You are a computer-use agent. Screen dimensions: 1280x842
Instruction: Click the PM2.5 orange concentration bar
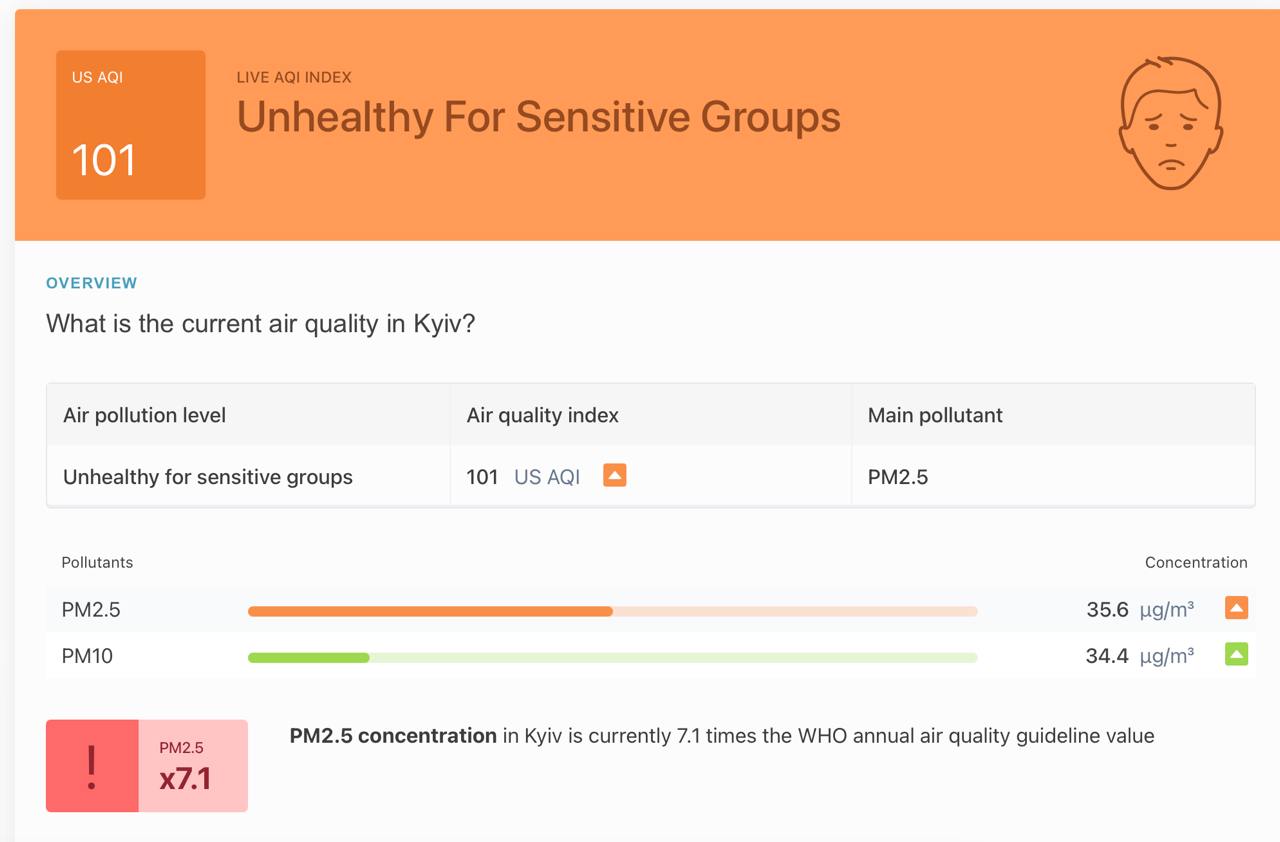point(430,611)
